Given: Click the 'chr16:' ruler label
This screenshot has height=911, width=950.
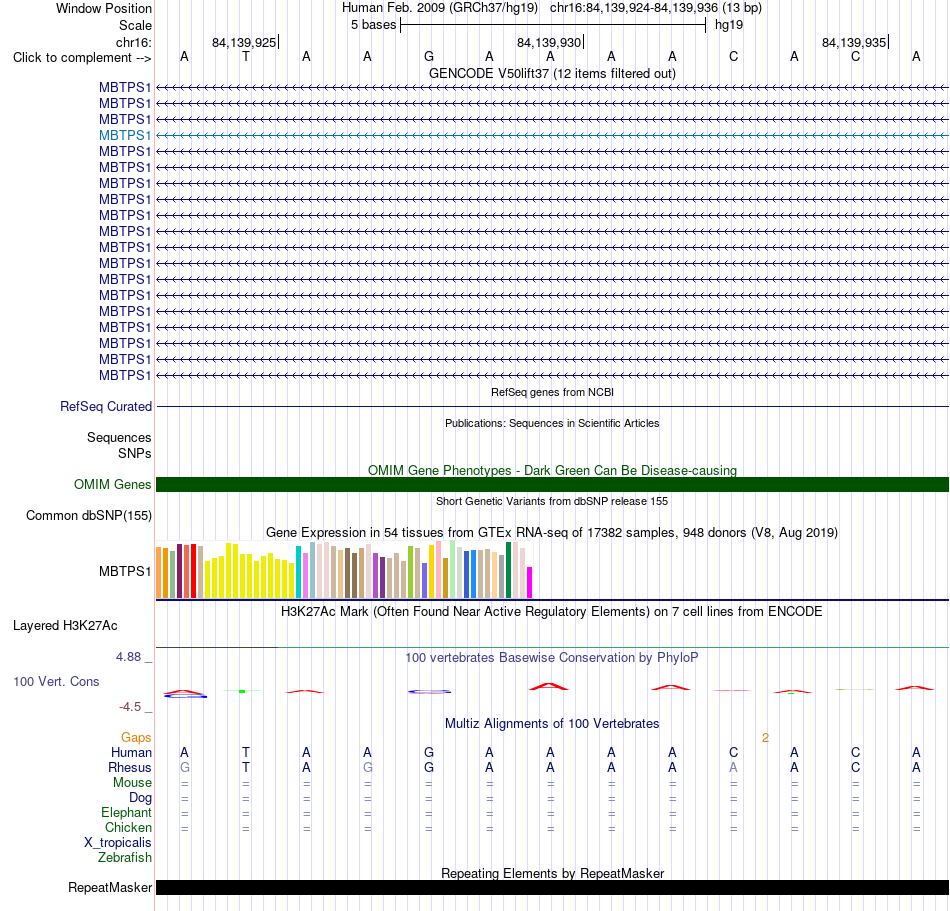Looking at the screenshot, I should coord(133,42).
